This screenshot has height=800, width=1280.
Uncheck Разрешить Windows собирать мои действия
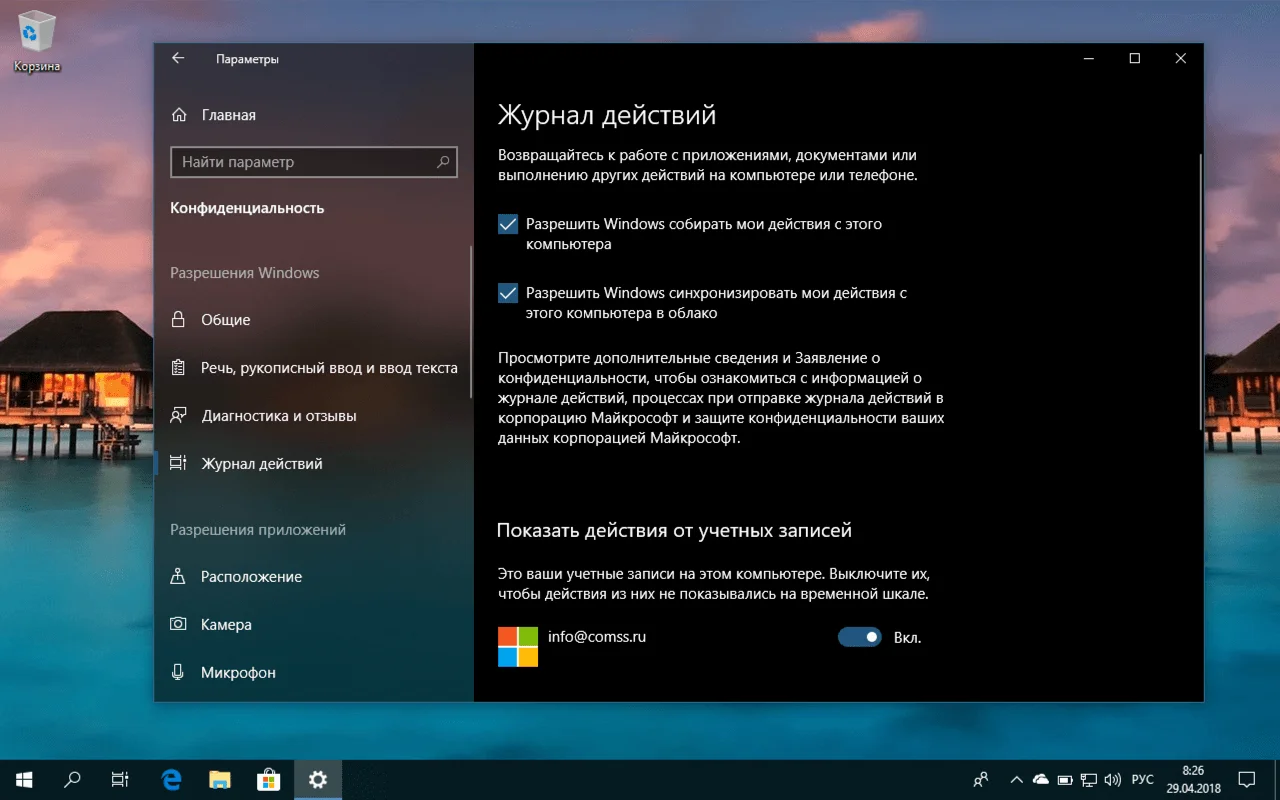(x=508, y=225)
